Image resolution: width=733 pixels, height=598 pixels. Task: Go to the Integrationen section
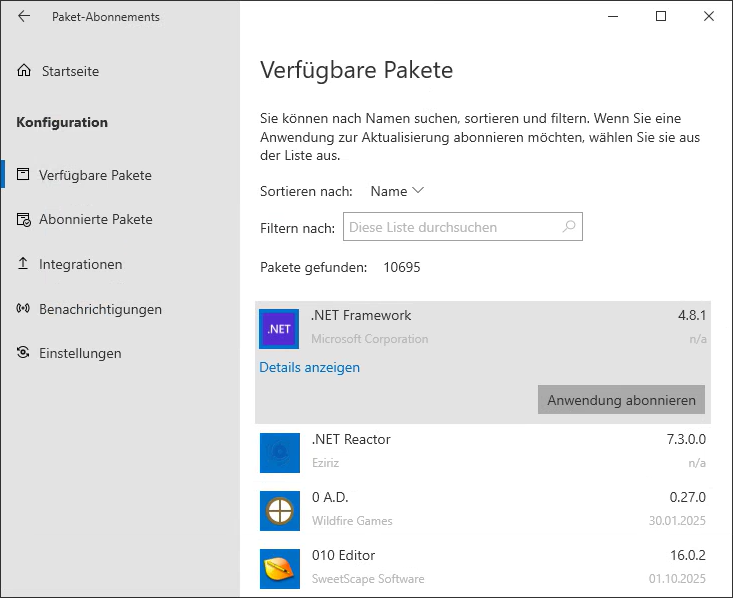click(80, 264)
